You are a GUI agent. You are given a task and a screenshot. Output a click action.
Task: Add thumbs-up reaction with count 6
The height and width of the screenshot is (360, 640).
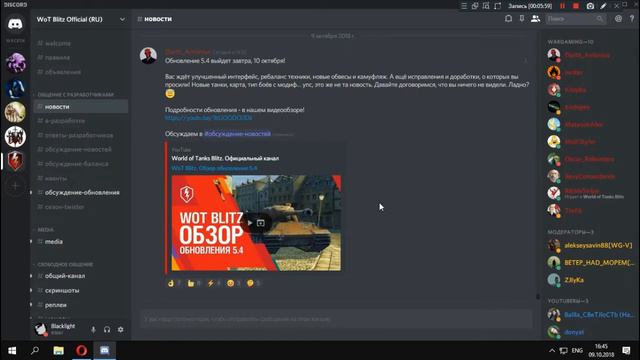pos(193,283)
